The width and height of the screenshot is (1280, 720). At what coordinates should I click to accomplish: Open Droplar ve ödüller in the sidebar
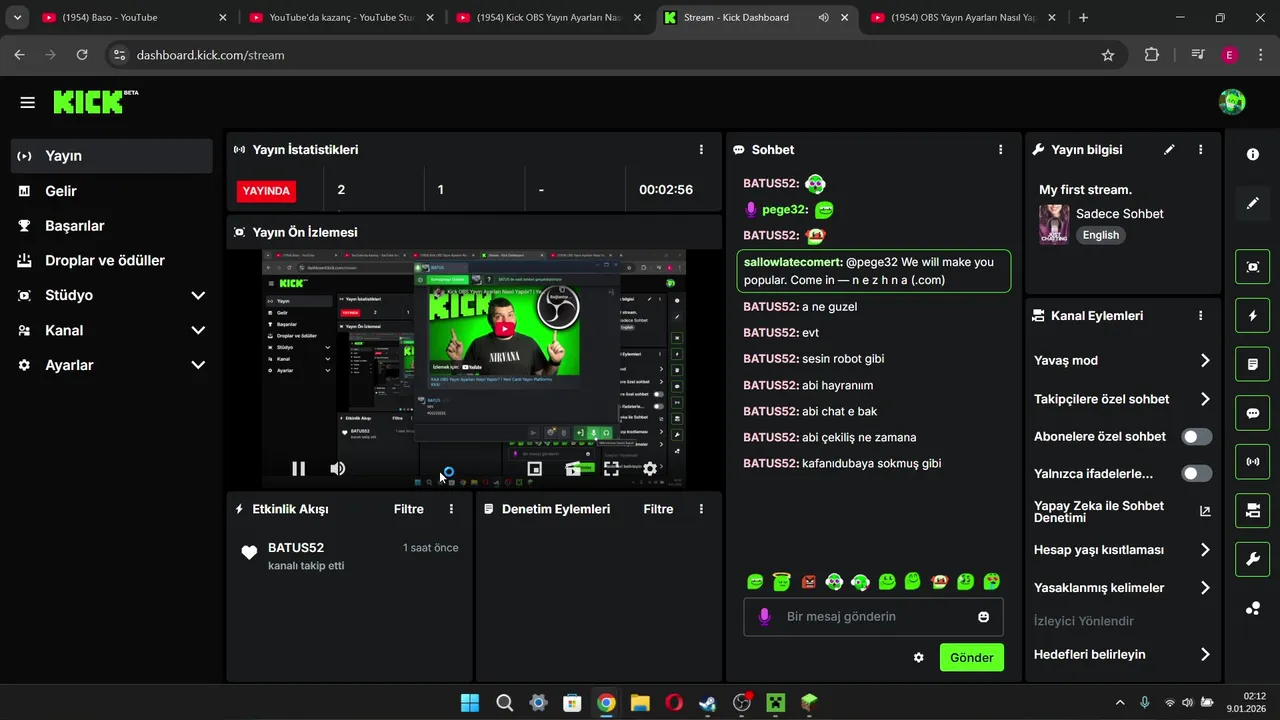tap(112, 260)
